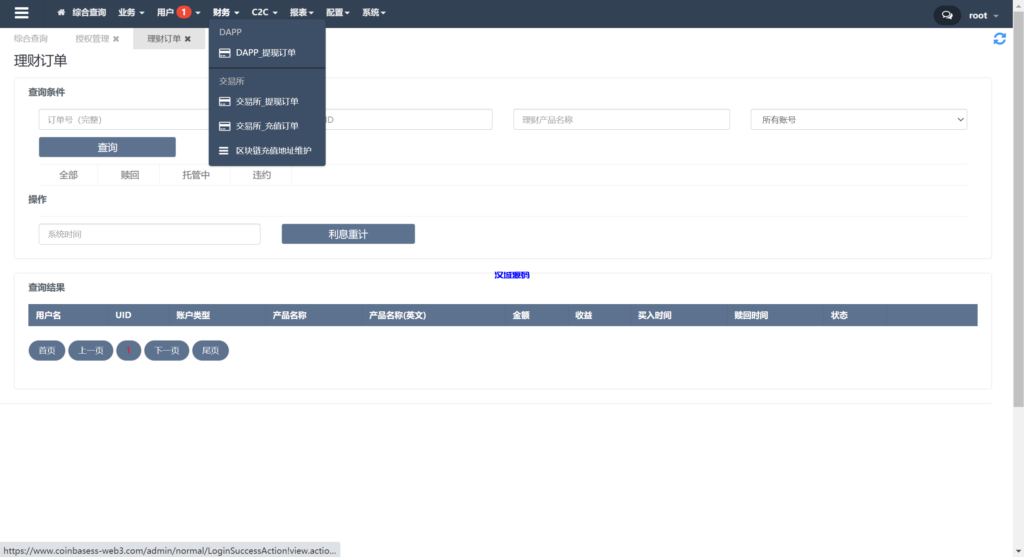The height and width of the screenshot is (557, 1024).
Task: Click the home icon beside 综合查询
Action: coord(62,13)
